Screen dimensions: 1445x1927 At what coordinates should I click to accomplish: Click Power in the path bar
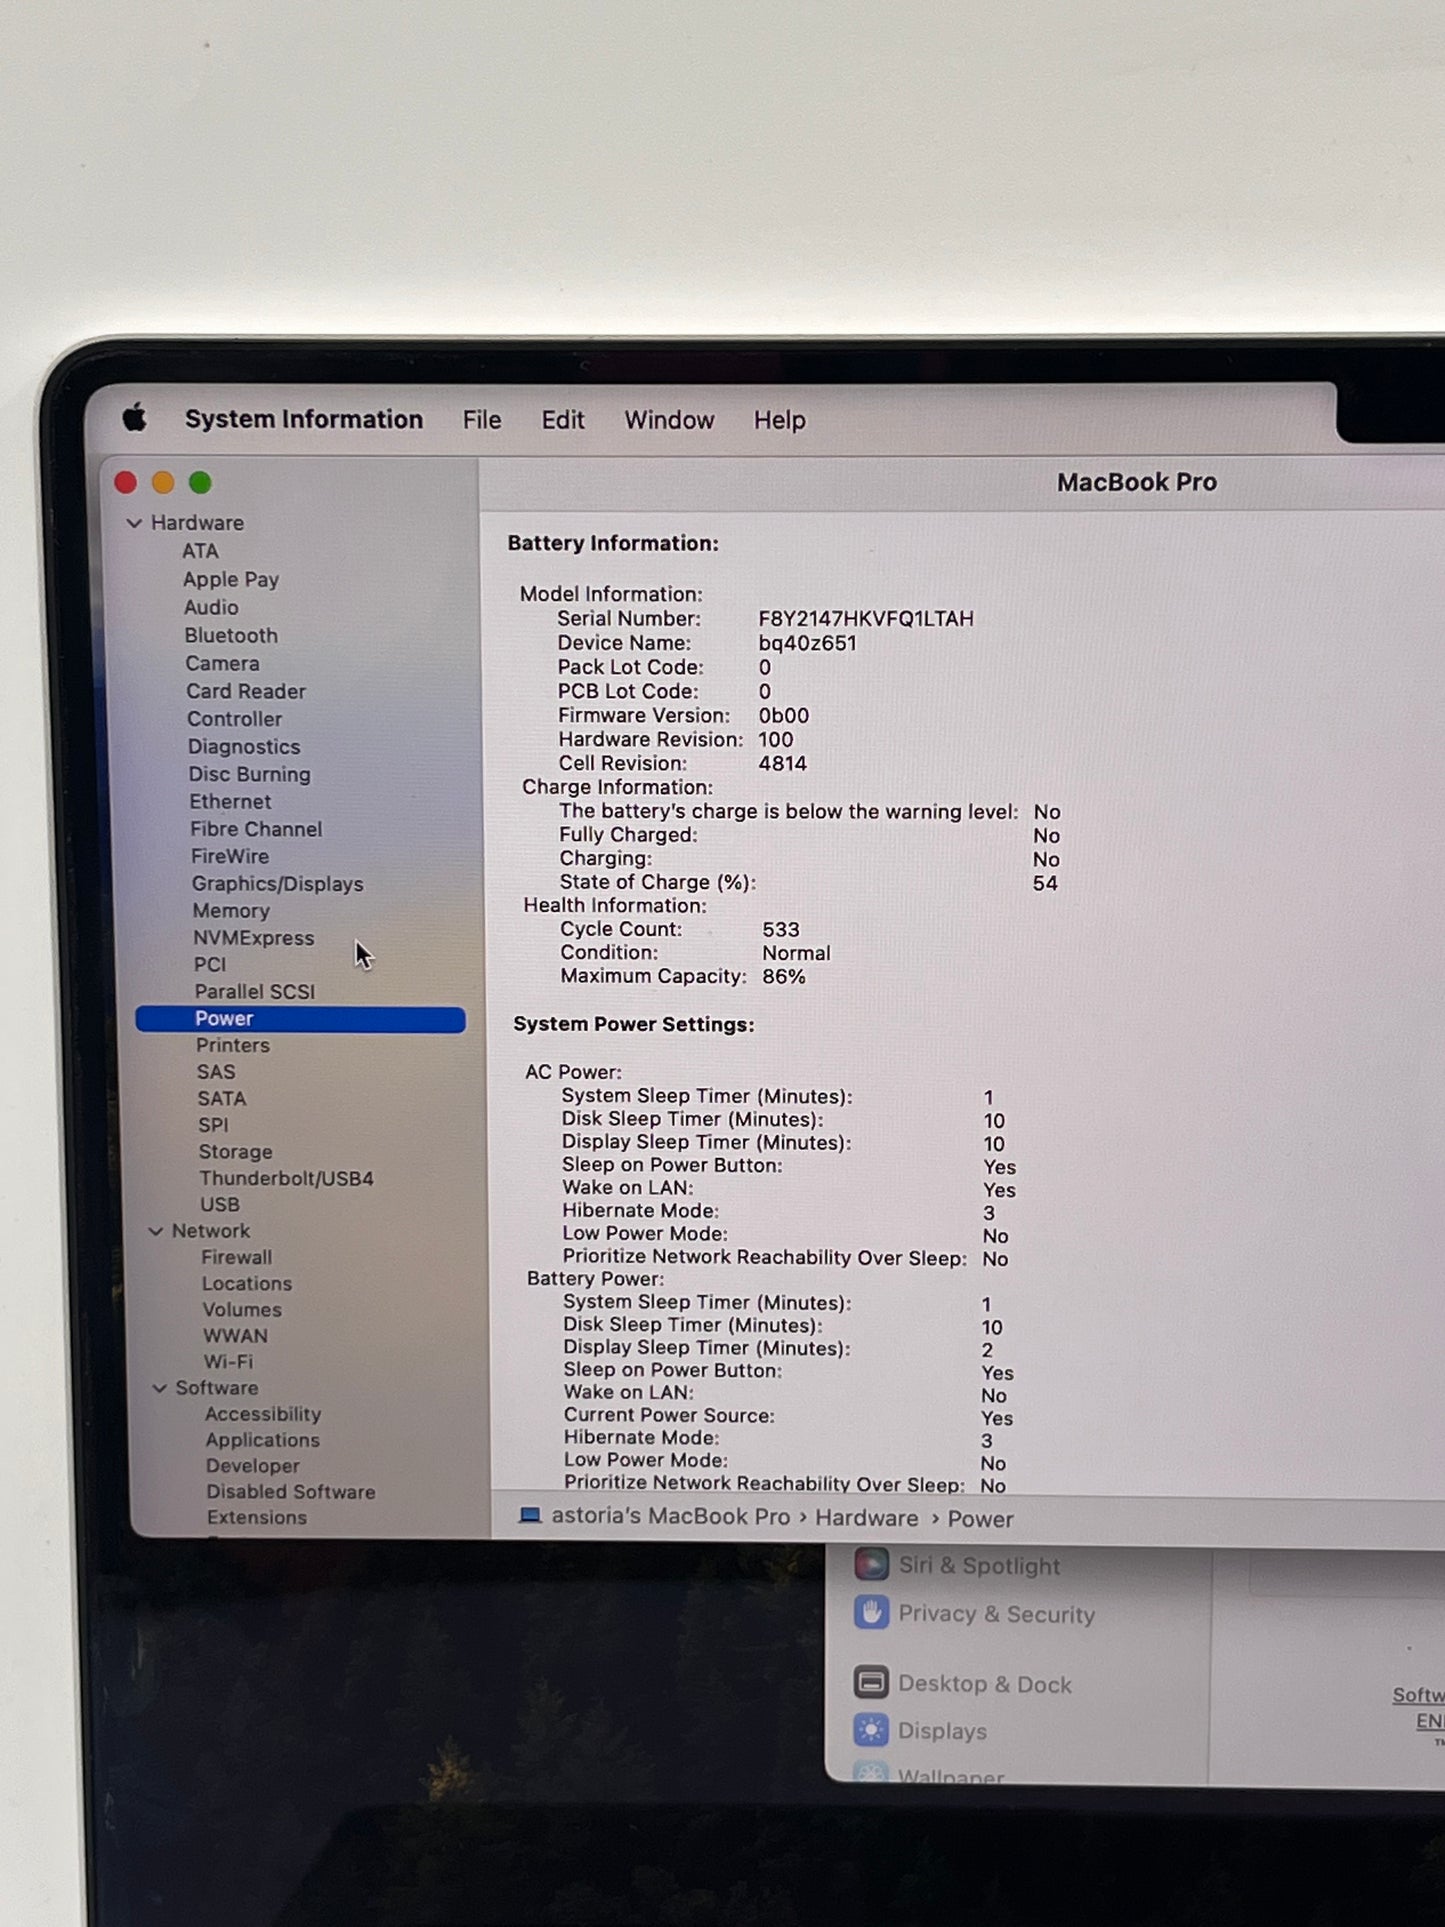pos(981,1519)
